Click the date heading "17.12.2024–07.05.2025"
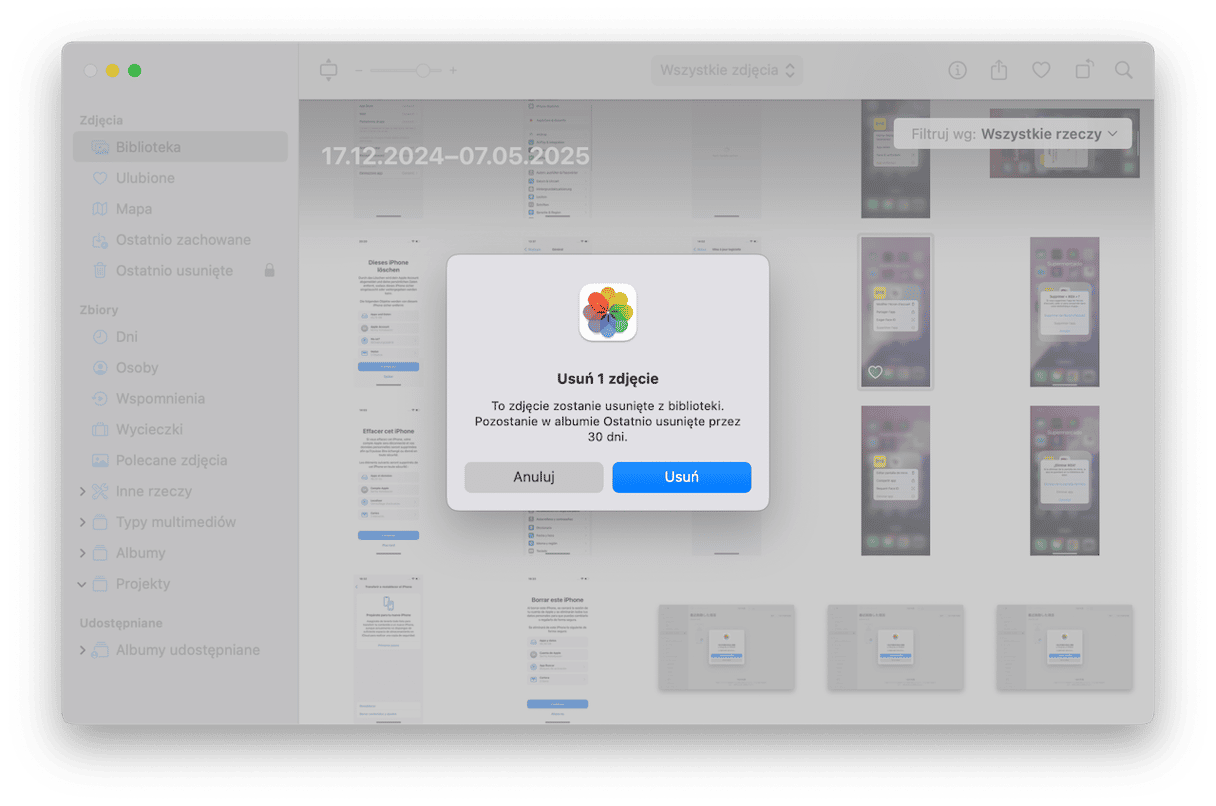Image resolution: width=1216 pixels, height=806 pixels. pos(455,156)
